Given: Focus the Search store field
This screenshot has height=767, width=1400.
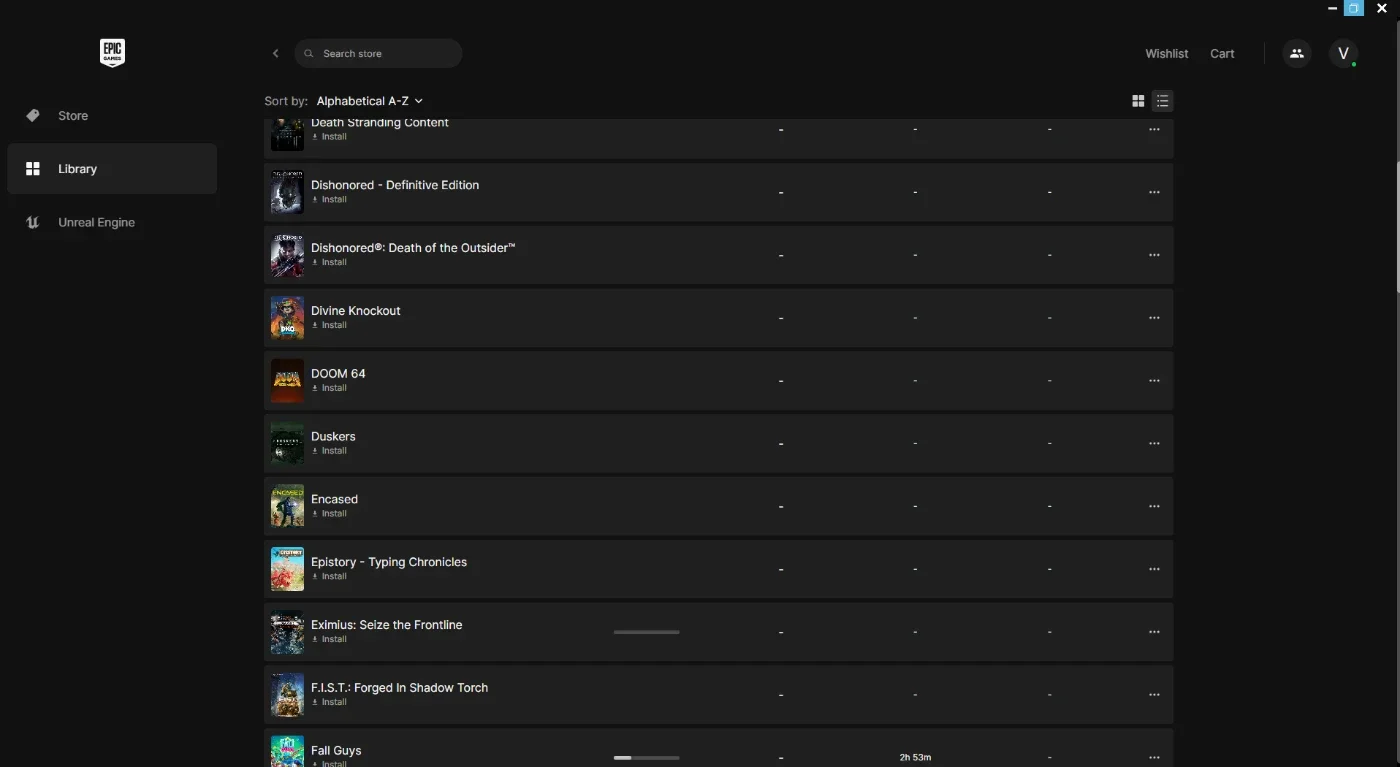Looking at the screenshot, I should pyautogui.click(x=378, y=54).
